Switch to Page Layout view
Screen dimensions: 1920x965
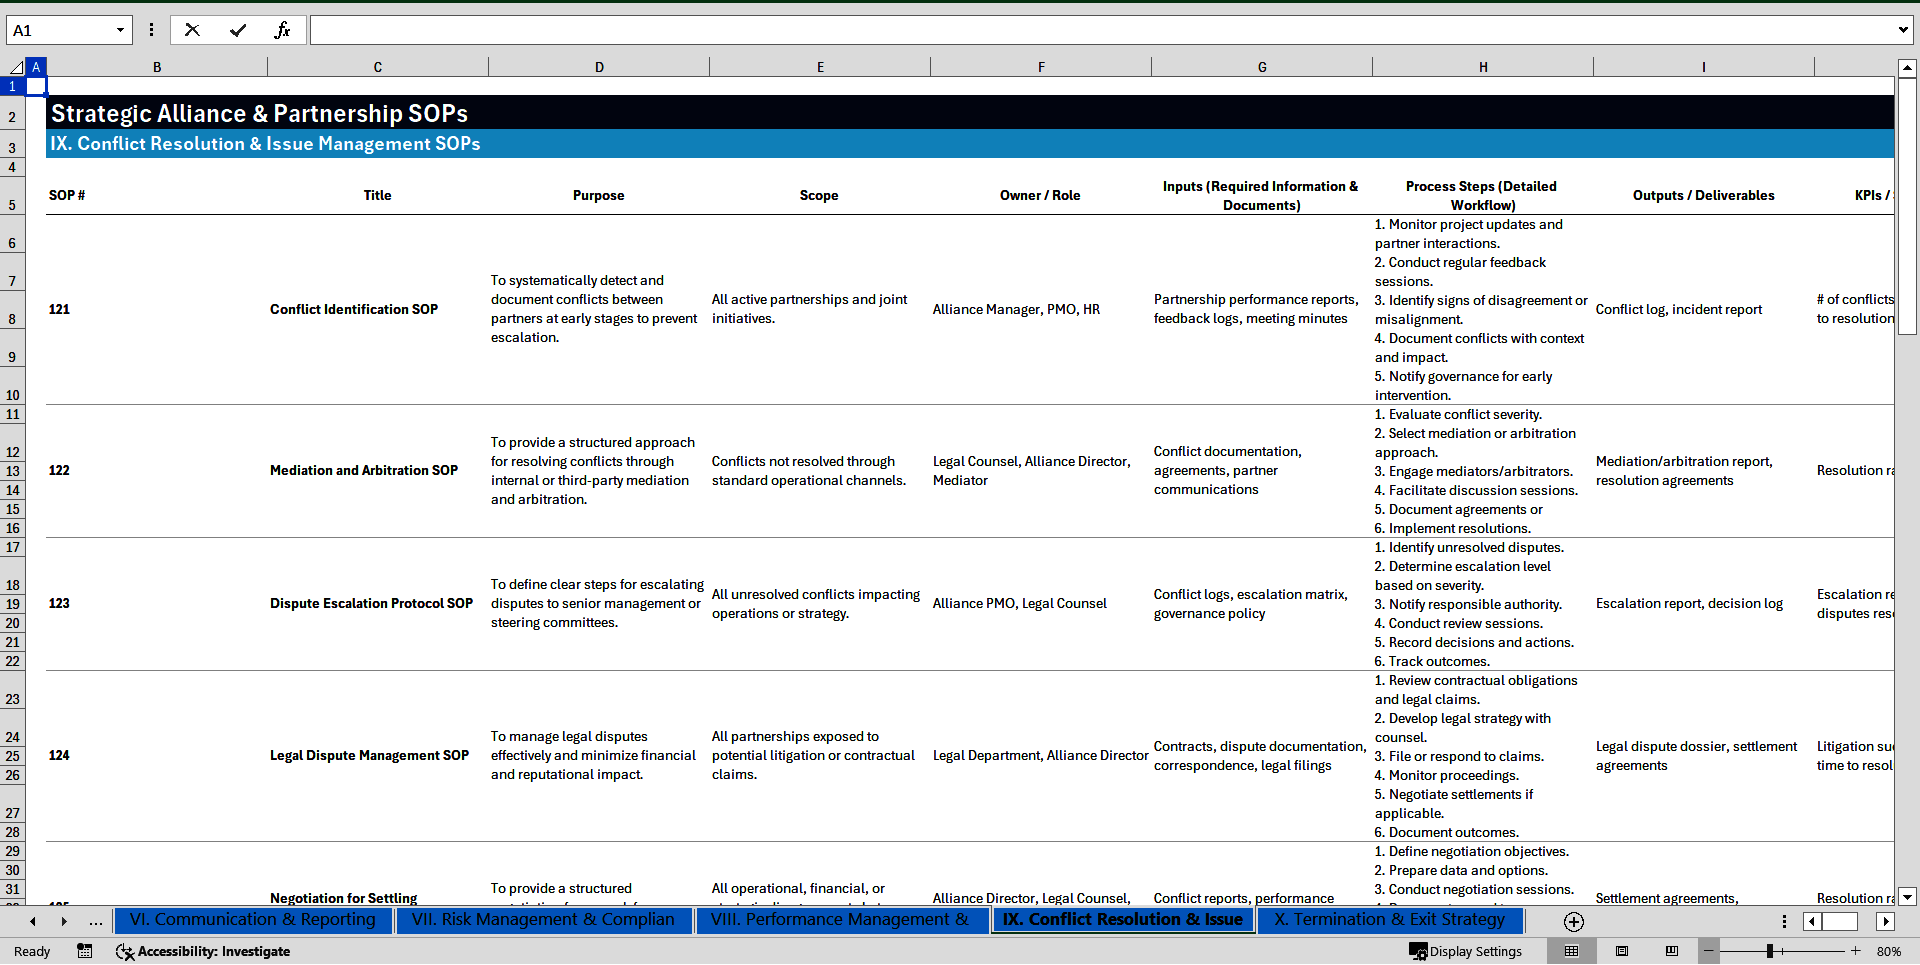(1622, 951)
